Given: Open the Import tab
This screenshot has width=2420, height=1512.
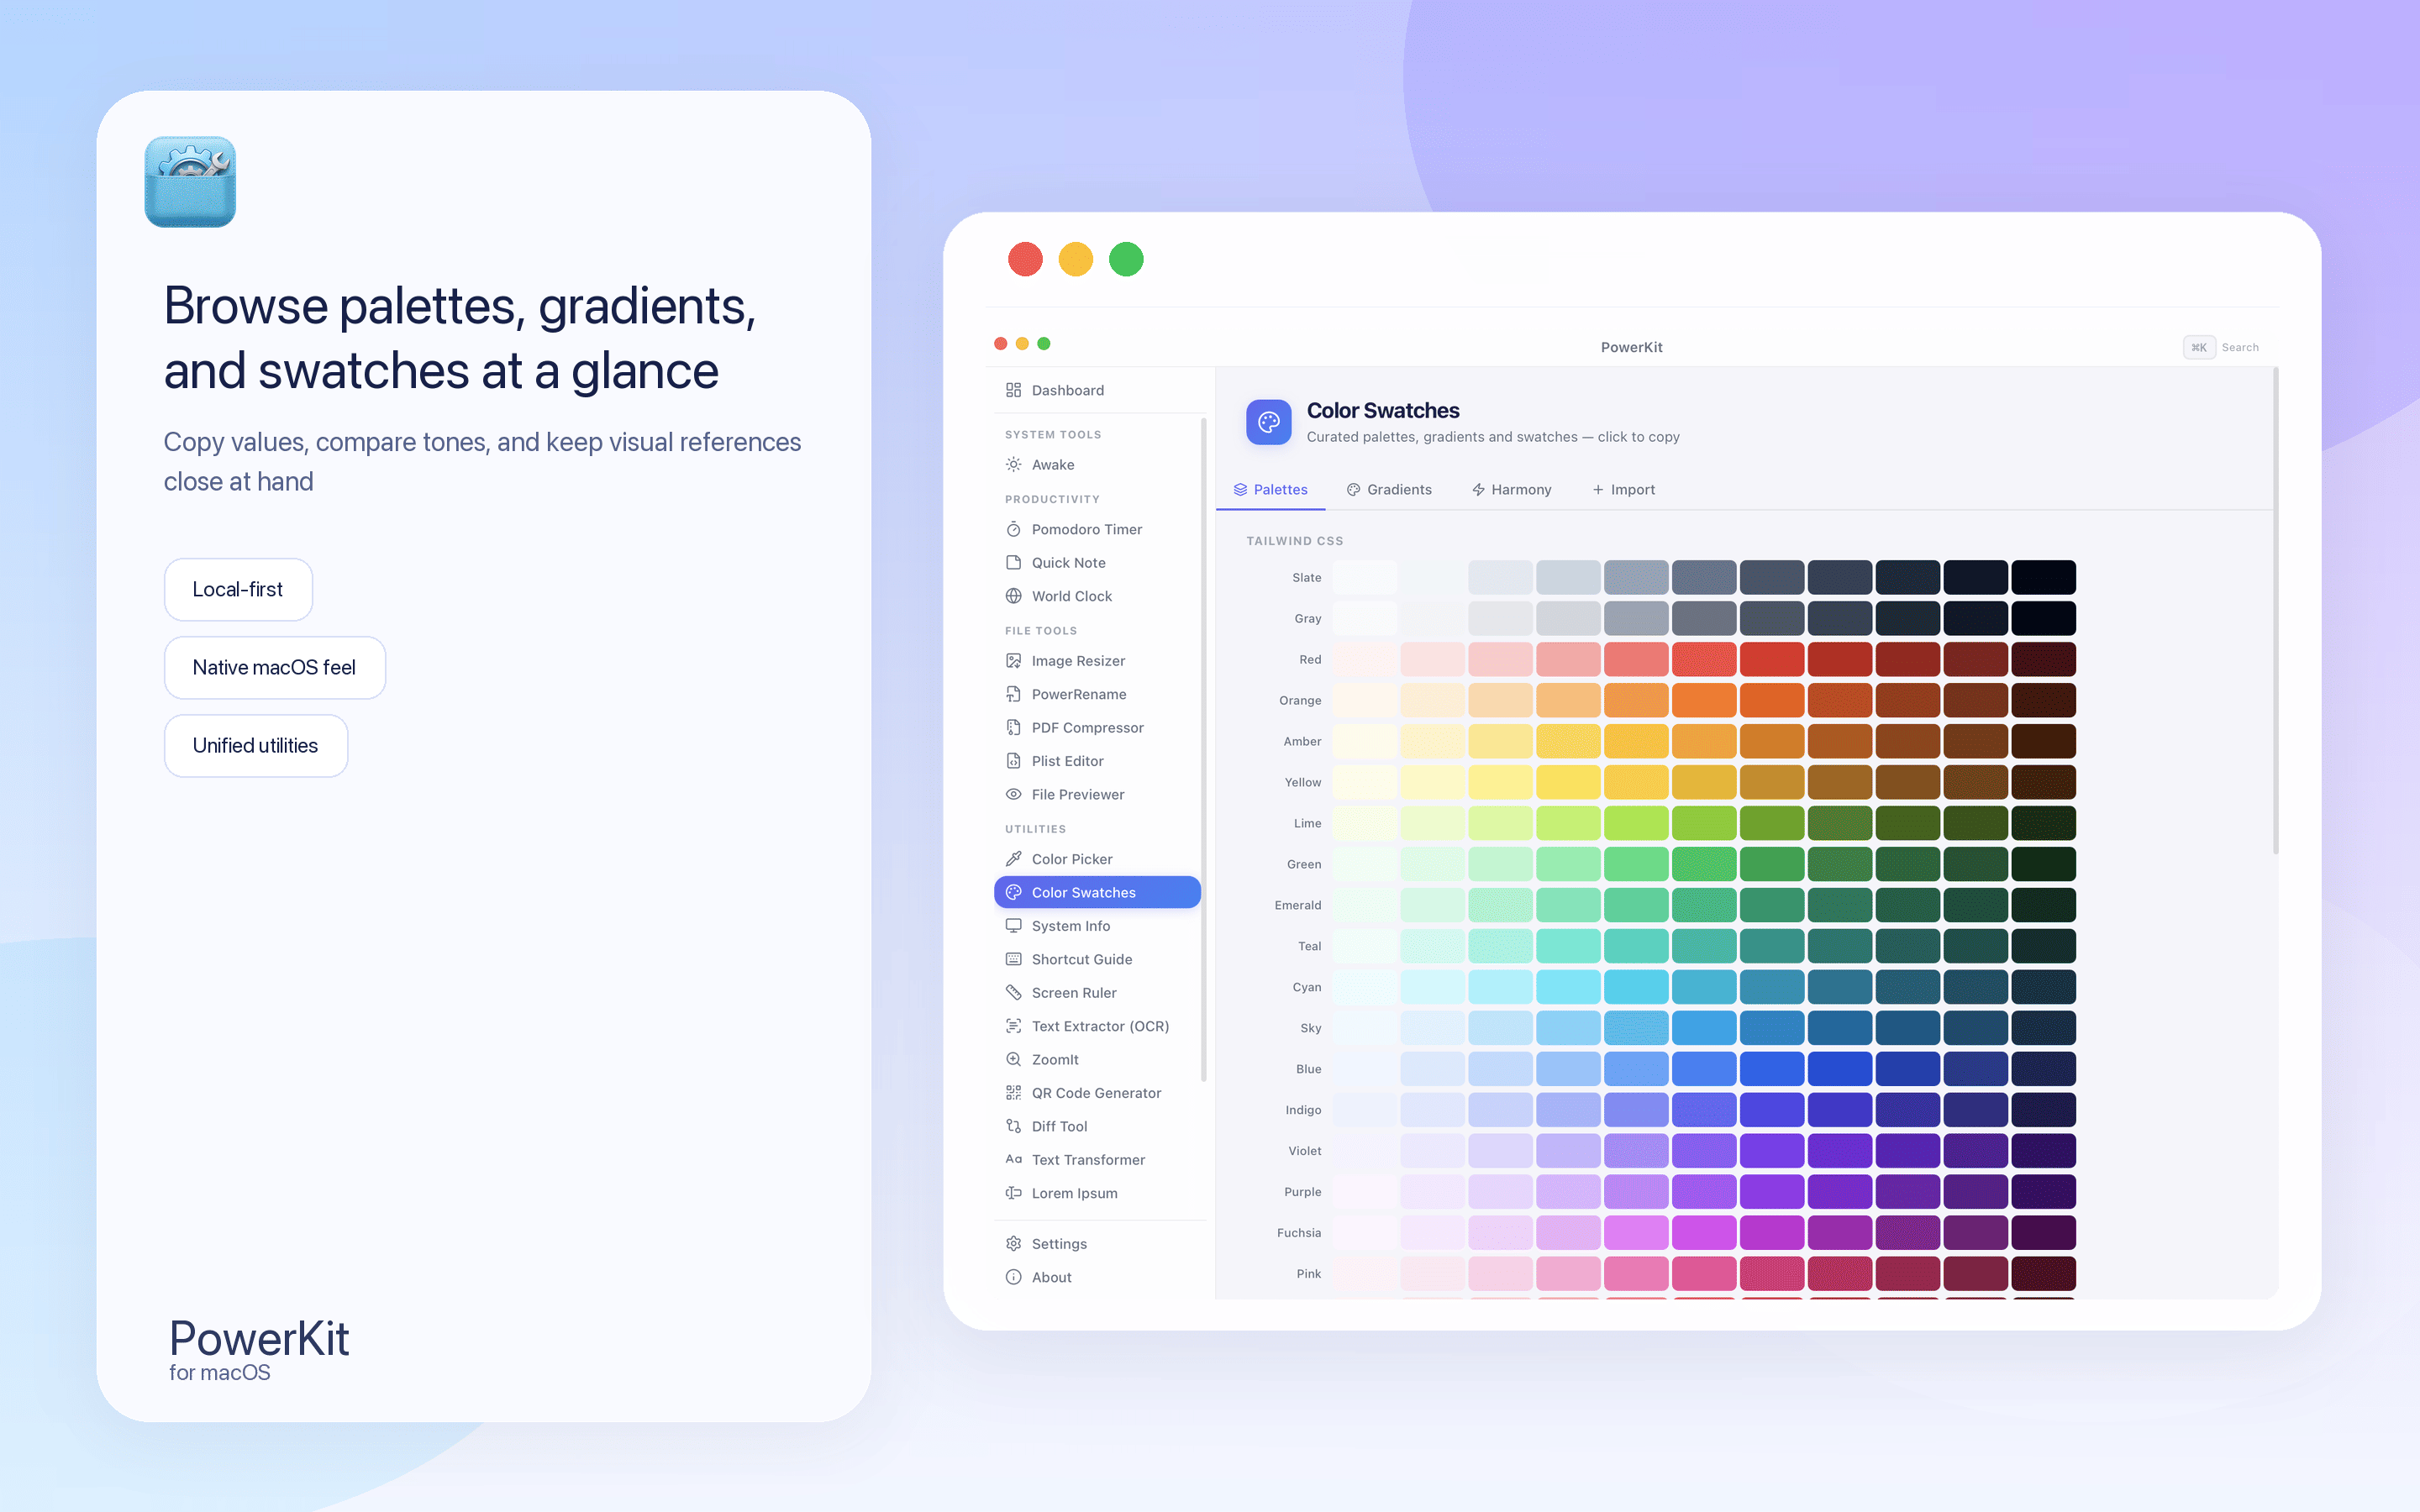Looking at the screenshot, I should coord(1623,490).
